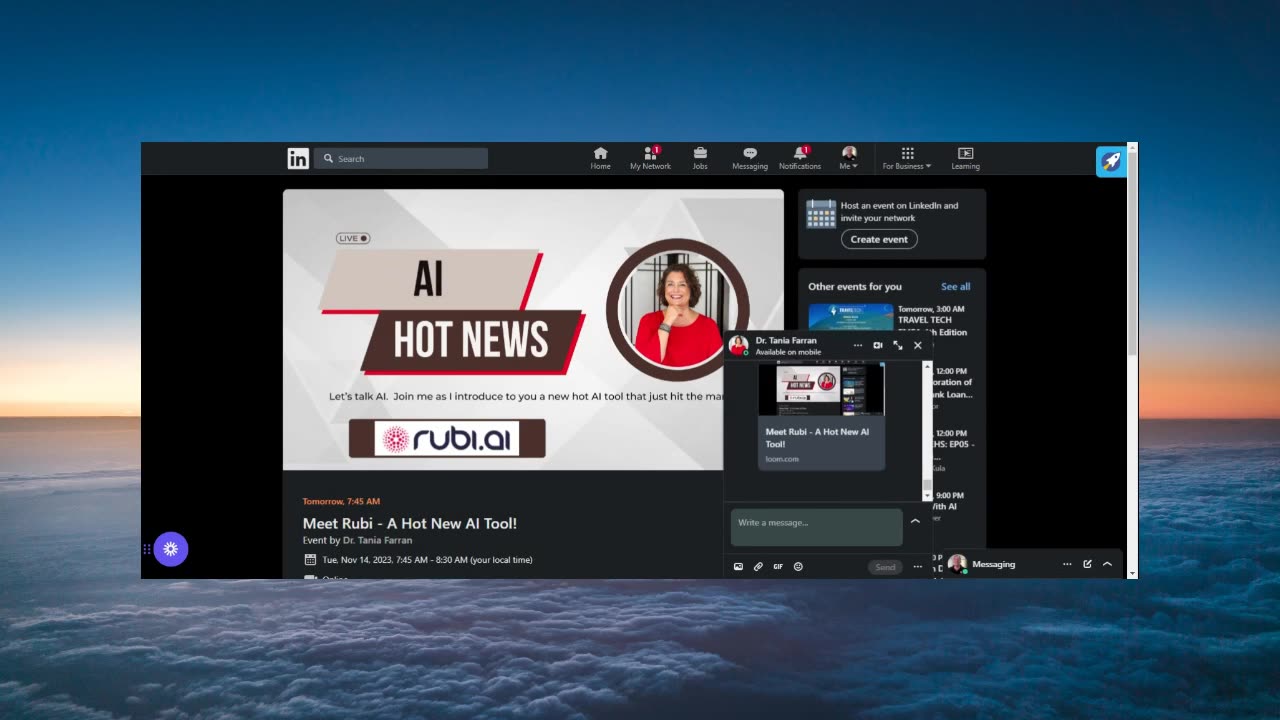Open Messaging from the top navigation
Image resolution: width=1280 pixels, height=720 pixels.
pos(750,158)
